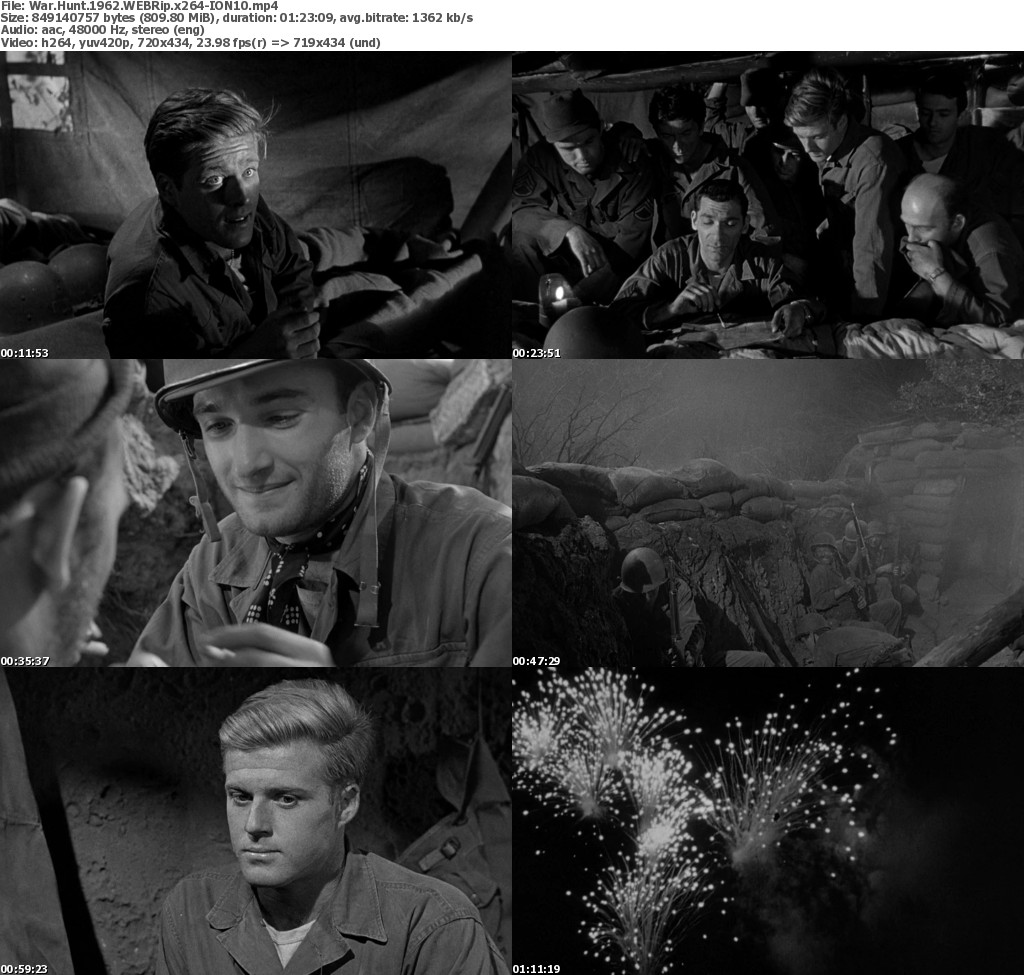Click the thumbnail at timestamp 00:11:53
The height and width of the screenshot is (975, 1024).
256,205
